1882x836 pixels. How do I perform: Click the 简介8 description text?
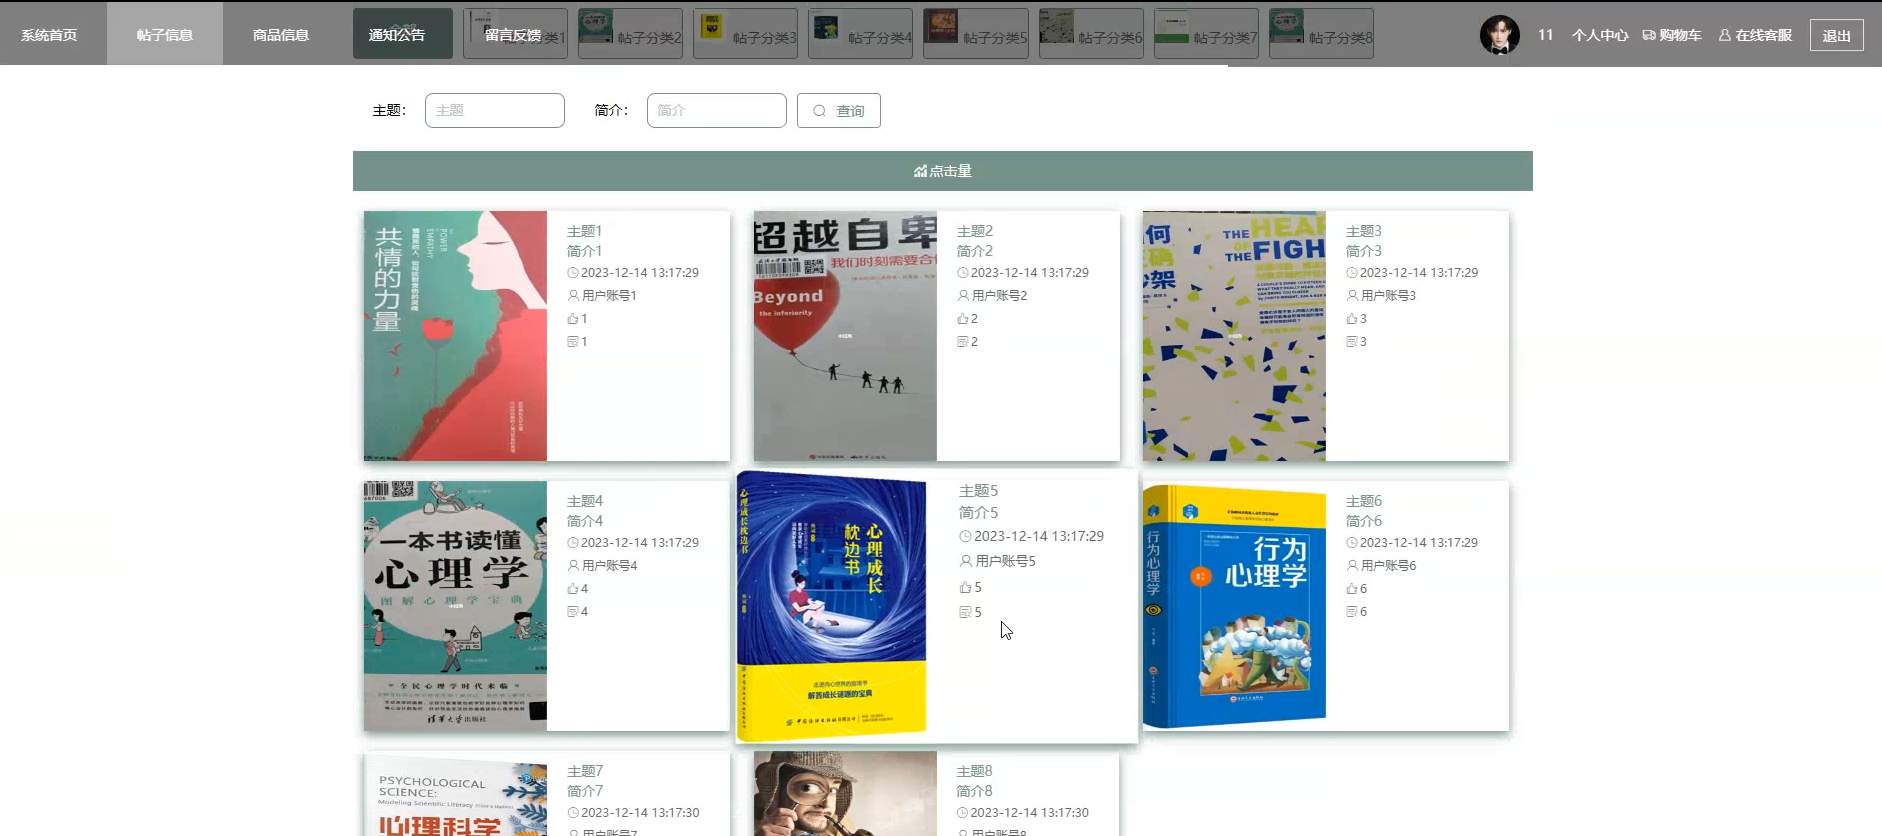tap(974, 791)
